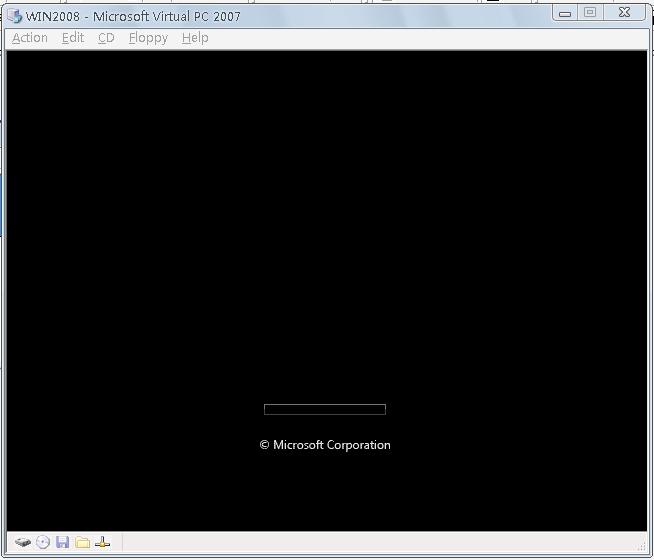Open the Action menu
654x560 pixels.
coord(30,38)
